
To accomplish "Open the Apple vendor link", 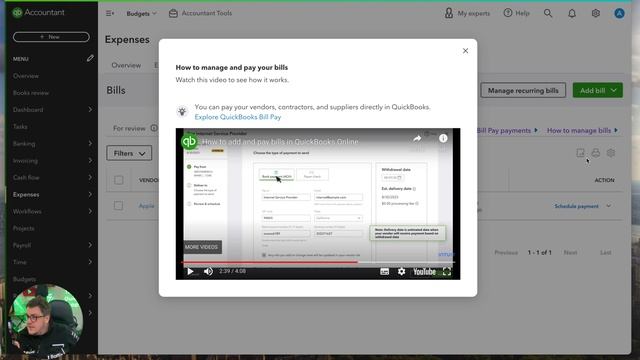I will click(x=146, y=206).
